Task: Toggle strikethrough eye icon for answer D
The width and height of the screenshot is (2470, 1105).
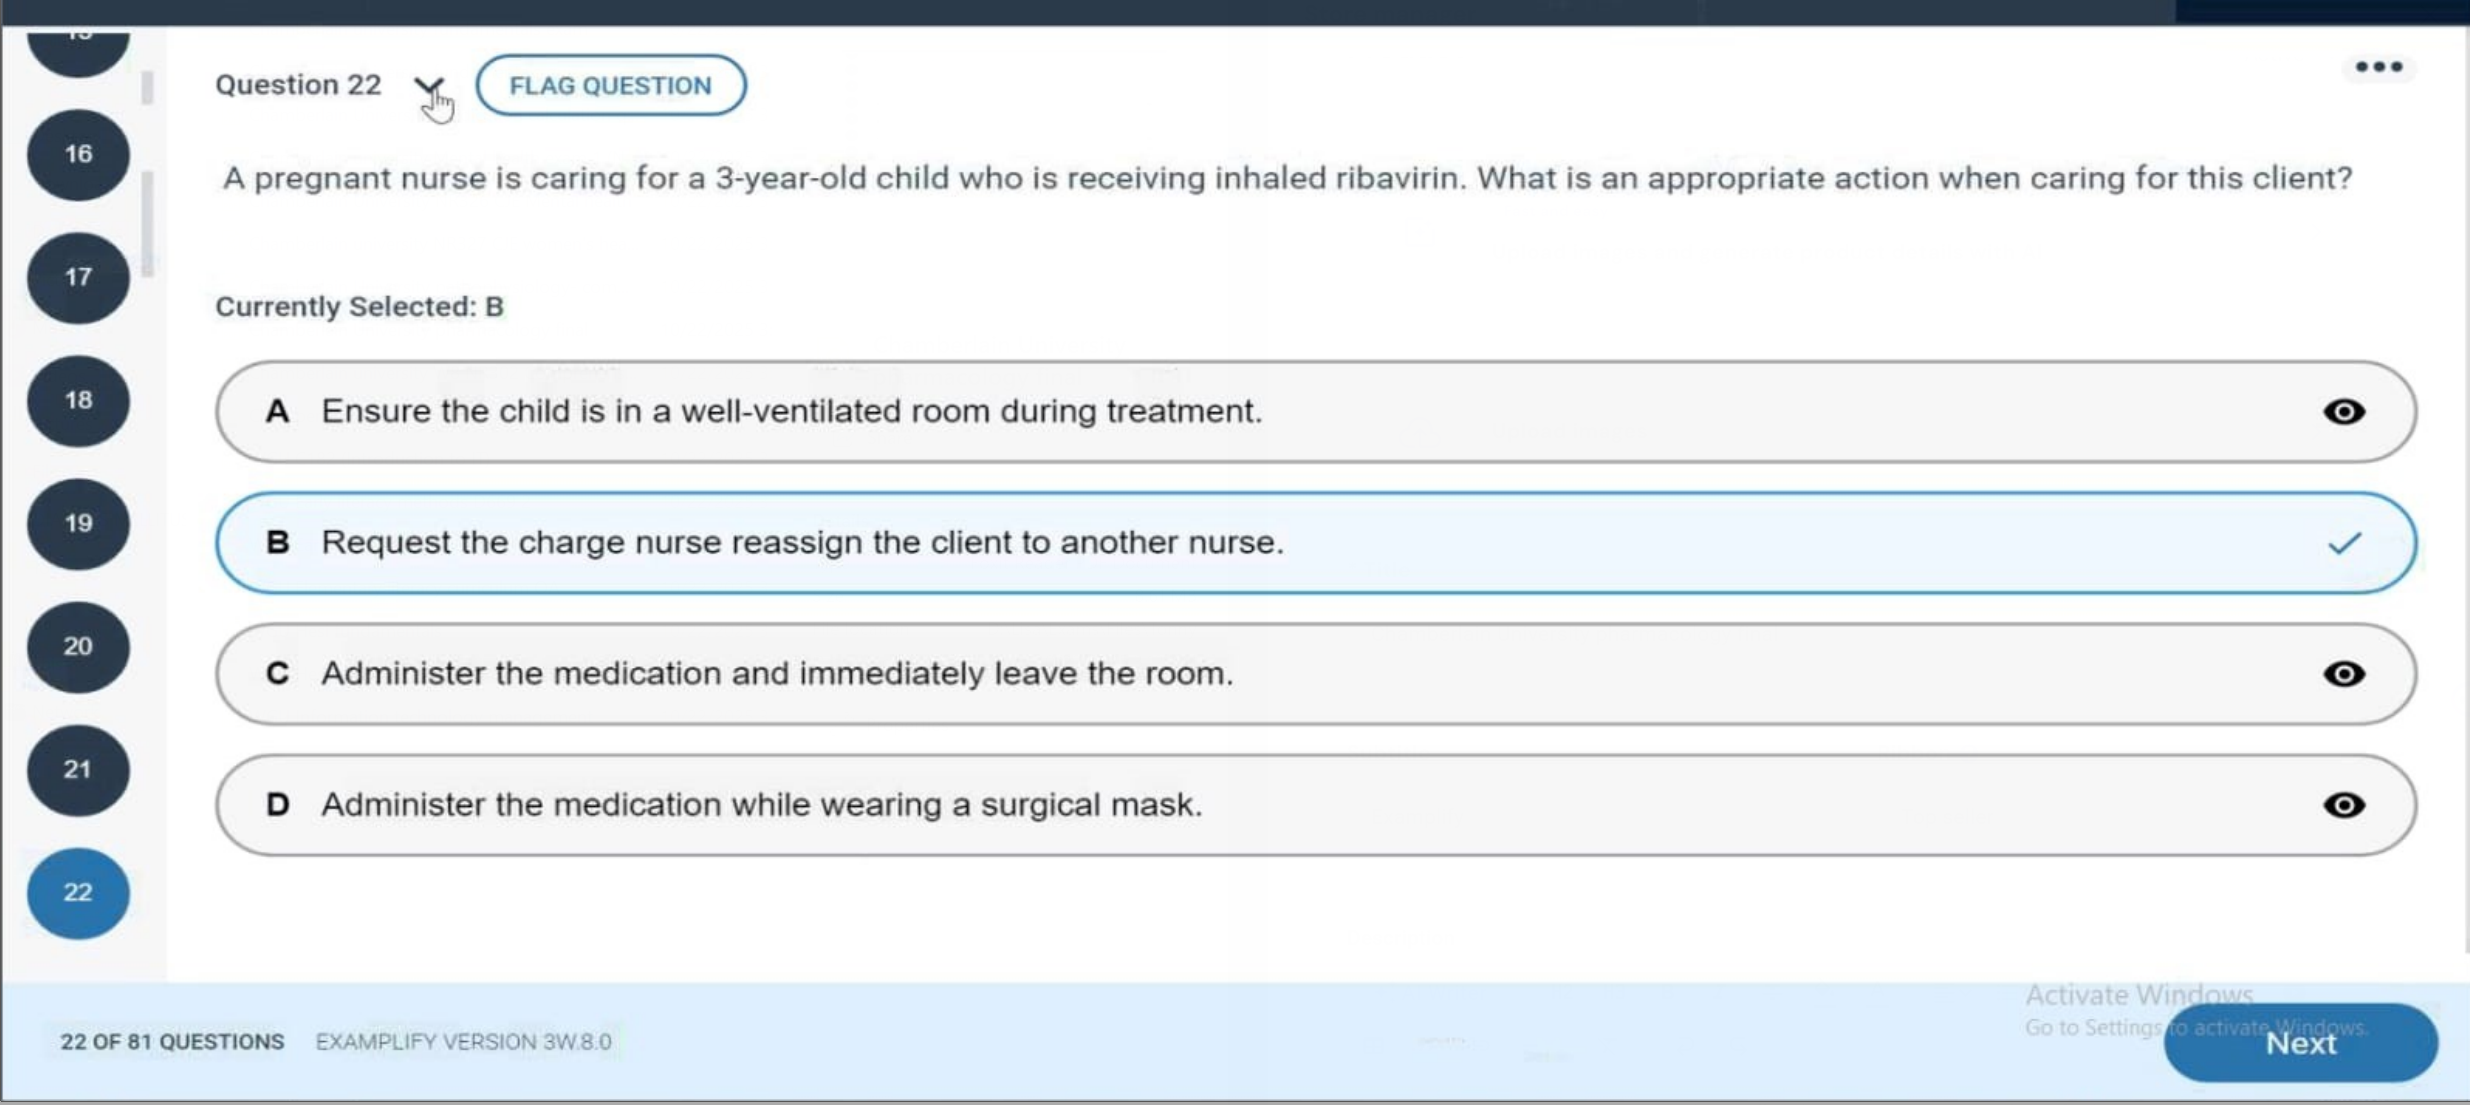Action: pyautogui.click(x=2343, y=805)
